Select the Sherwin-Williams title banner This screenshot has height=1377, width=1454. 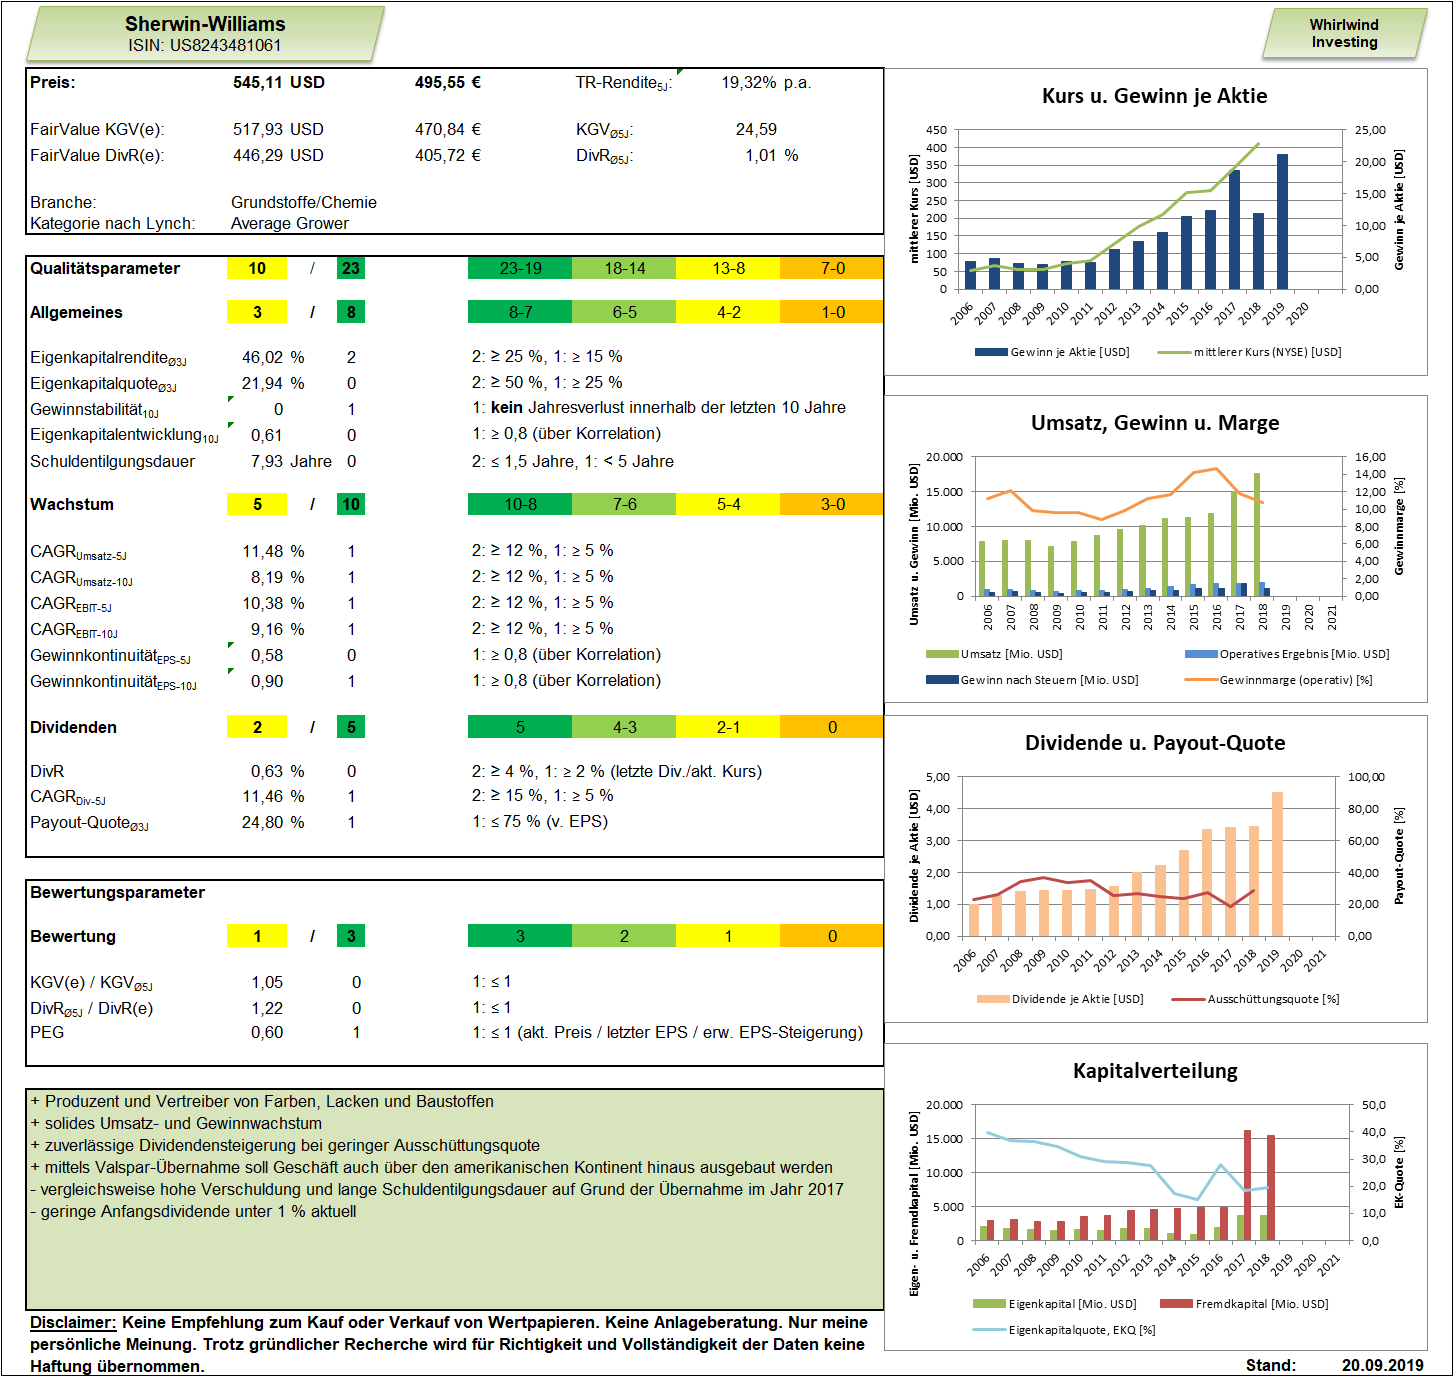tap(205, 34)
